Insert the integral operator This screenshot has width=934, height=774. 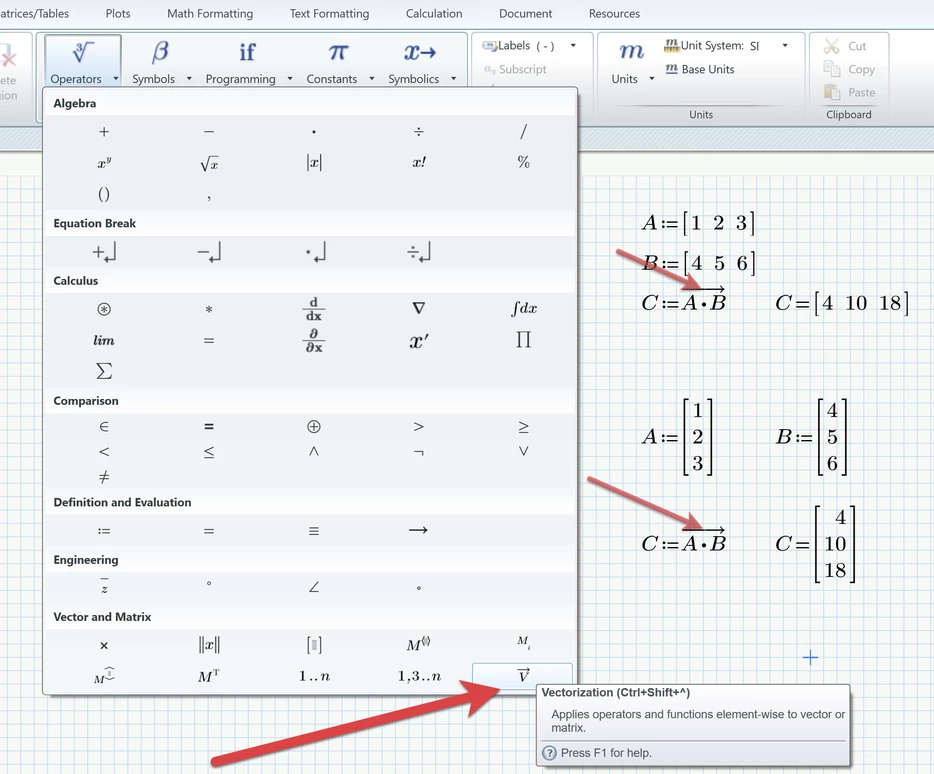[x=524, y=309]
